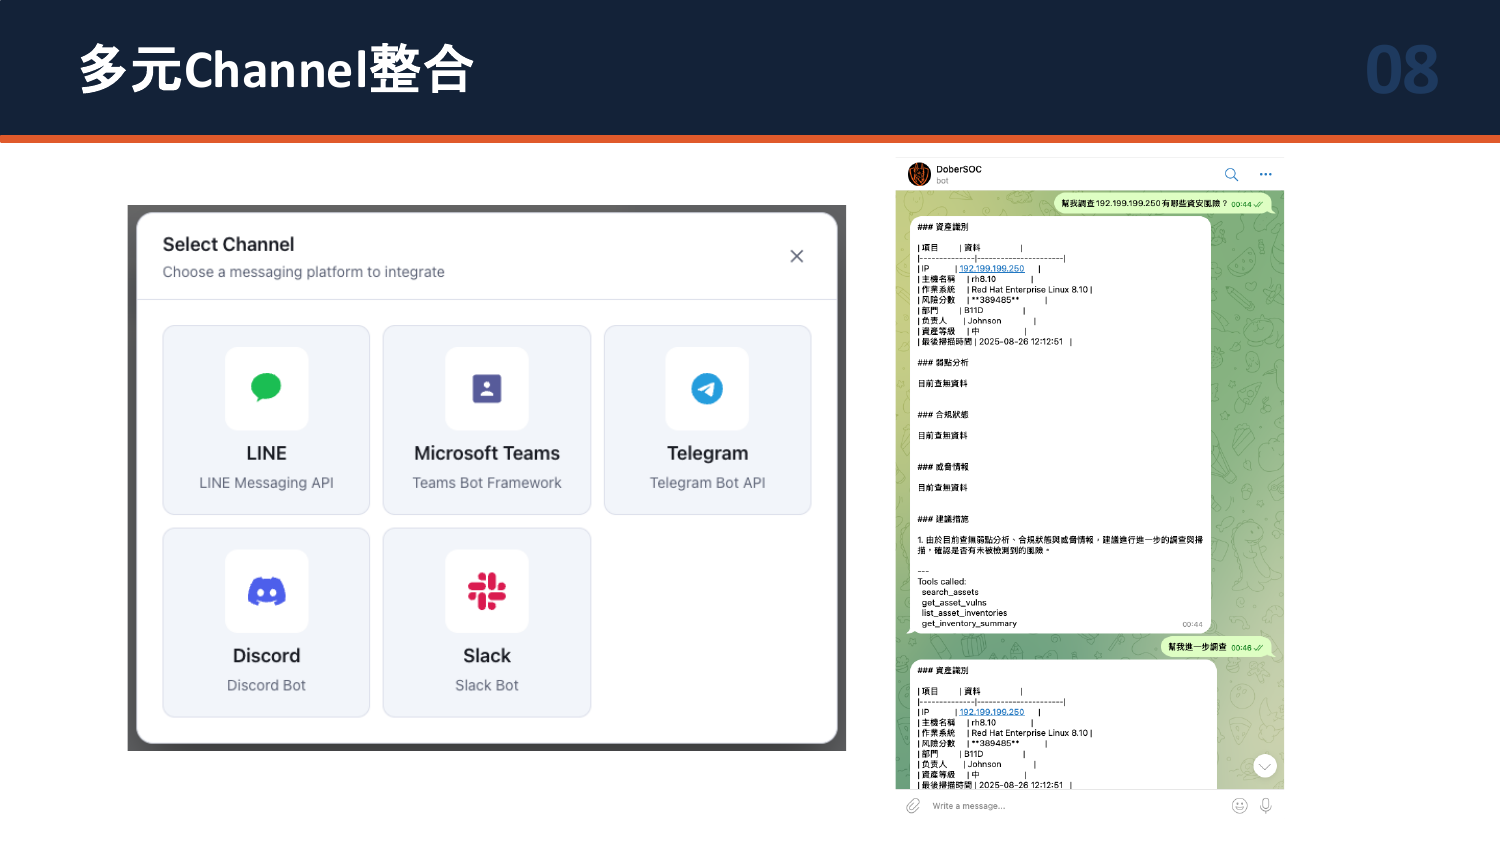Image resolution: width=1500 pixels, height=845 pixels.
Task: Click the heading ### 建議措施
Action: click(943, 519)
